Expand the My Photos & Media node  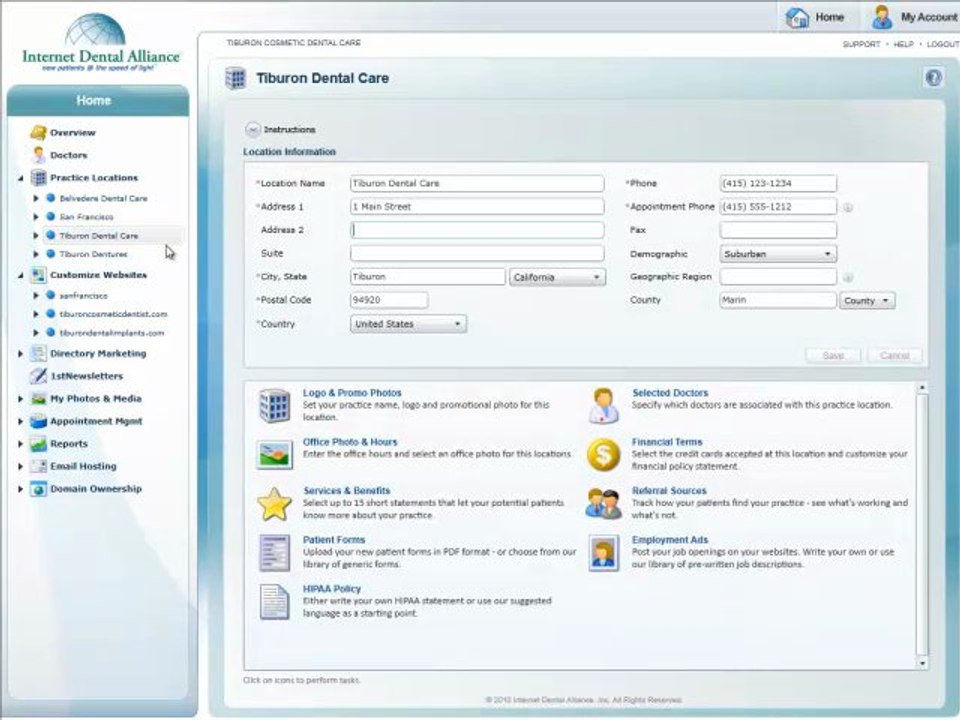click(x=20, y=399)
